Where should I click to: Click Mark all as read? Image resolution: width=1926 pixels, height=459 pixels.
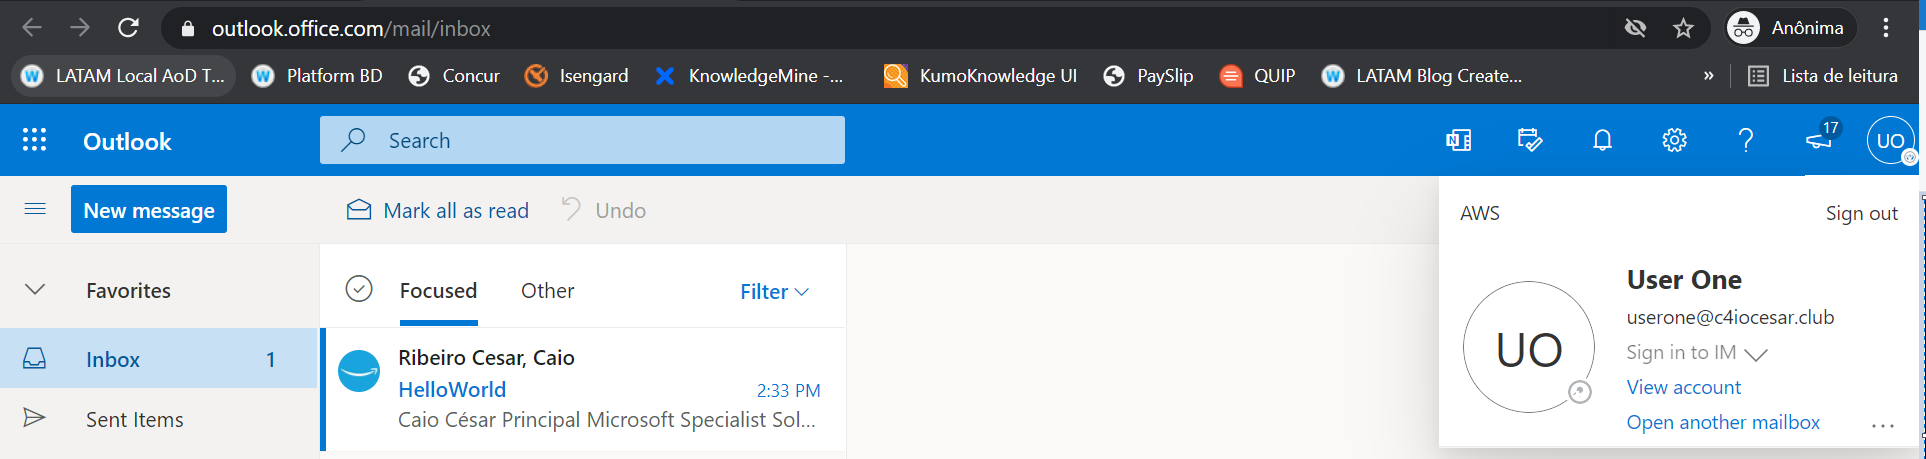pyautogui.click(x=437, y=210)
